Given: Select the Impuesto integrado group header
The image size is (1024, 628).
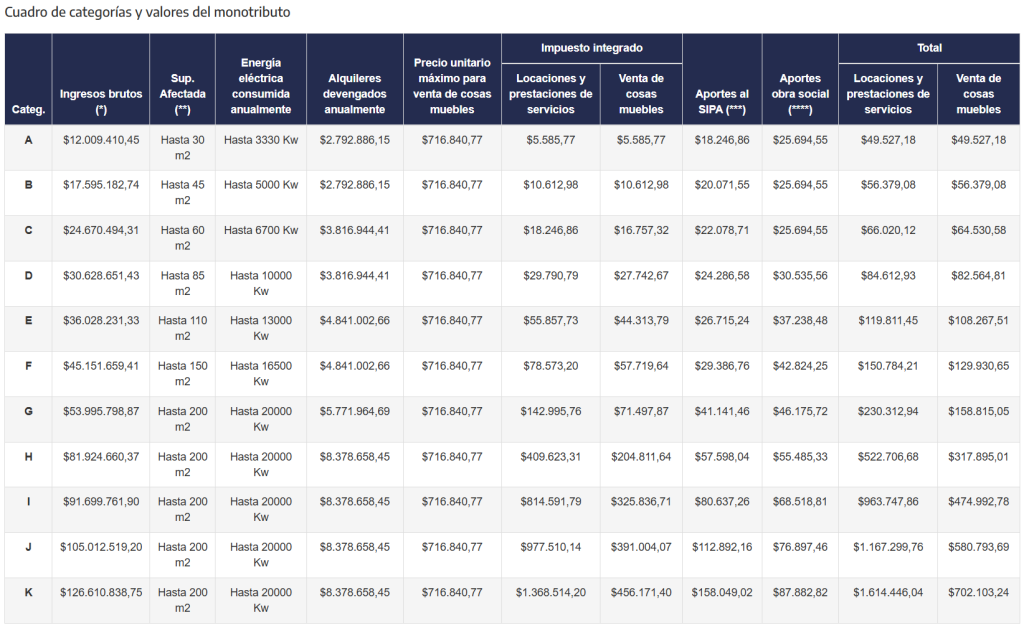Looking at the screenshot, I should point(592,48).
